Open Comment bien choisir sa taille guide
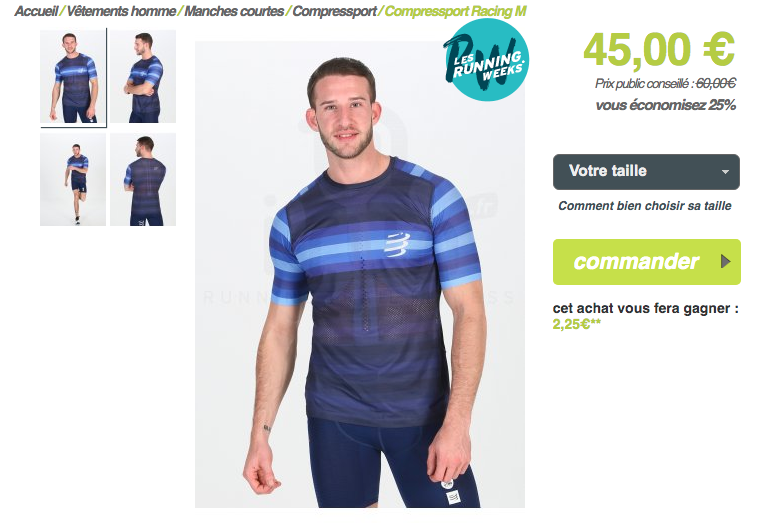The image size is (757, 523). pos(645,206)
